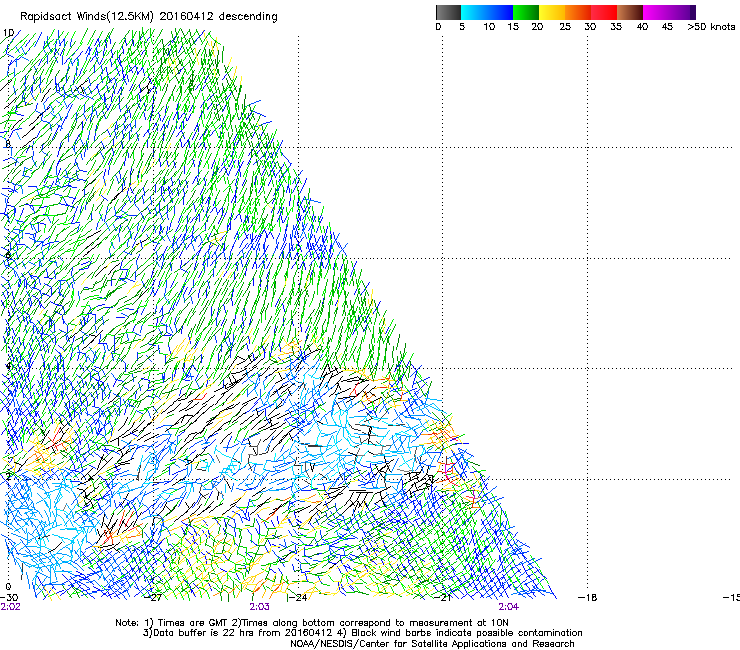Click the brown 35-40 knots legend swatch
Image resolution: width=740 pixels, height=650 pixels.
(x=630, y=12)
